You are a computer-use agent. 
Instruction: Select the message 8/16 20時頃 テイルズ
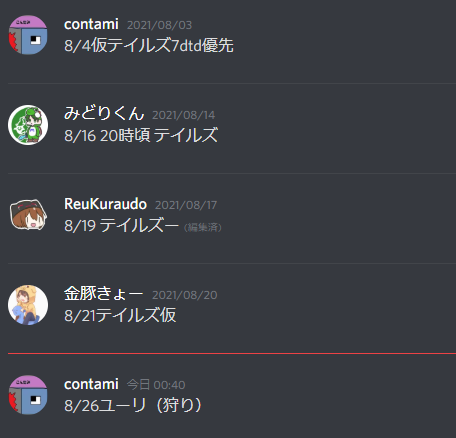click(141, 135)
